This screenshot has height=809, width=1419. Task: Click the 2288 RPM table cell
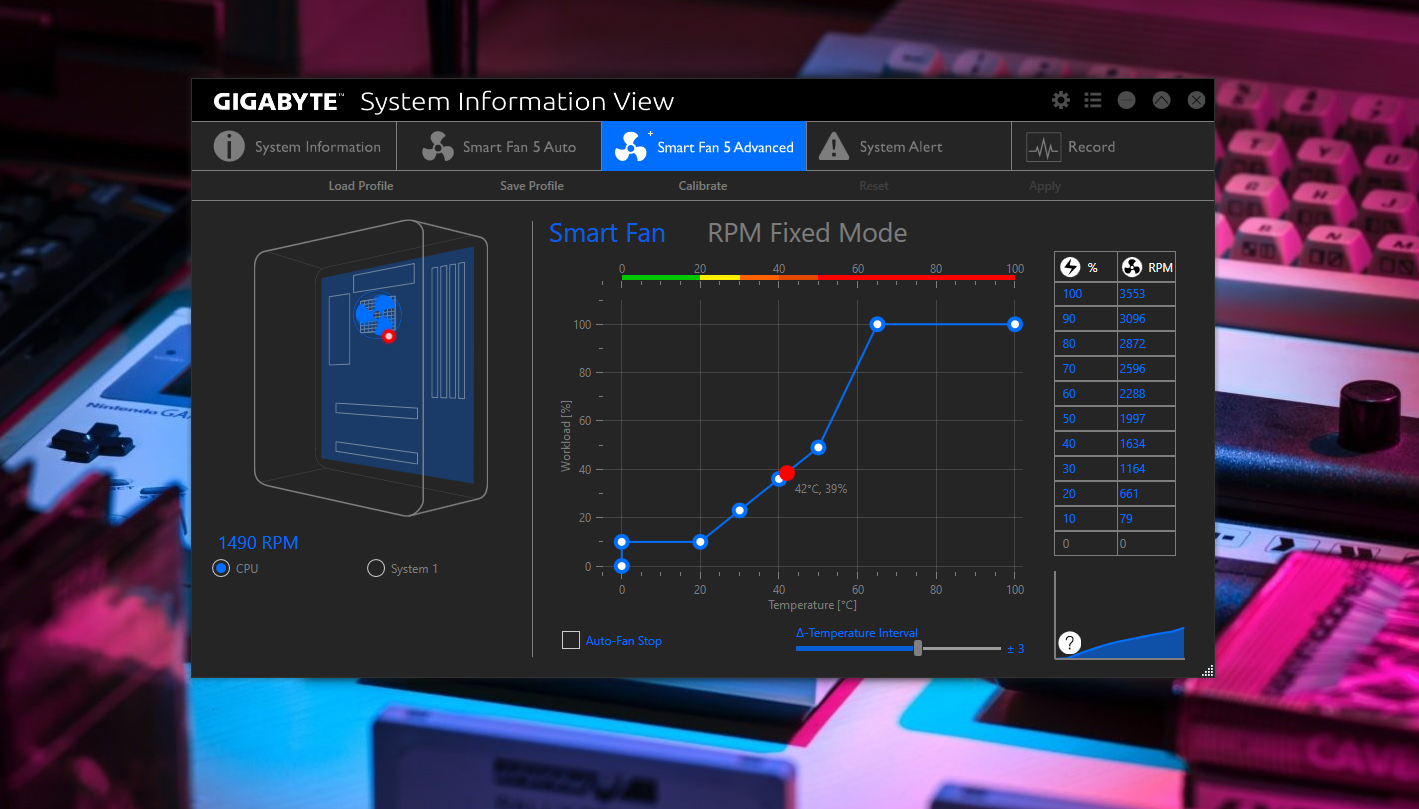pyautogui.click(x=1146, y=394)
